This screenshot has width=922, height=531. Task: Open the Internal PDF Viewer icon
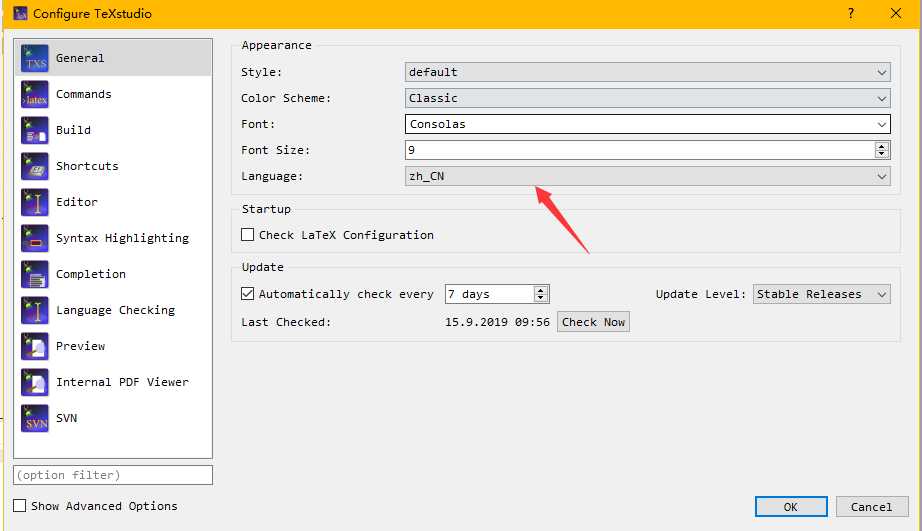35,382
